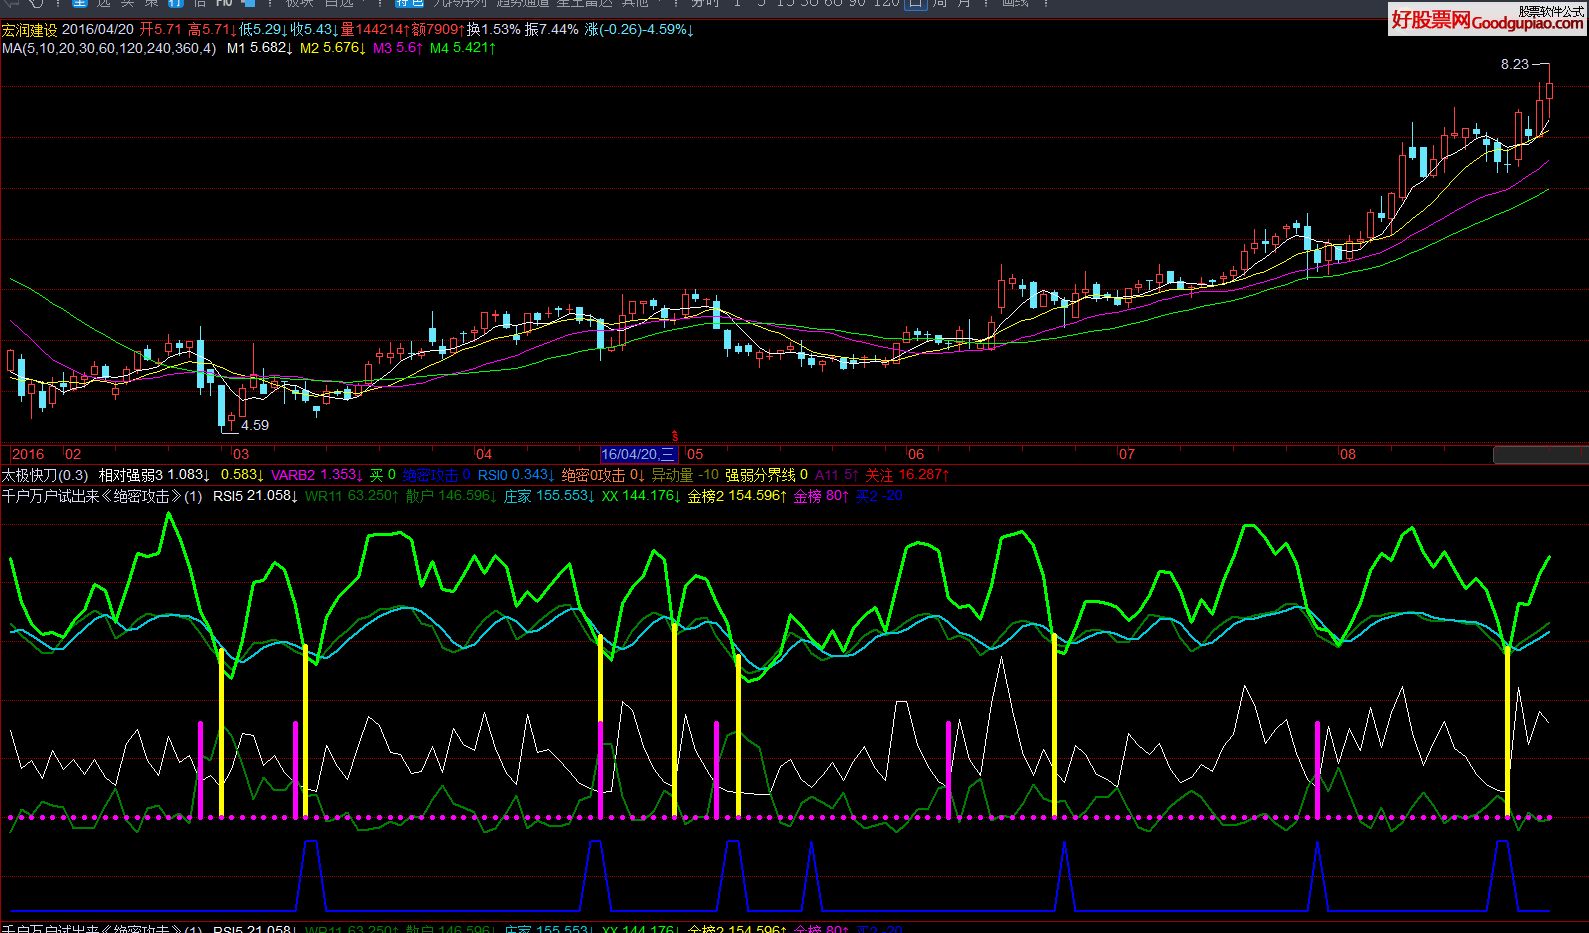Click the 异动量 -10 value
This screenshot has width=1589, height=933.
coord(685,475)
